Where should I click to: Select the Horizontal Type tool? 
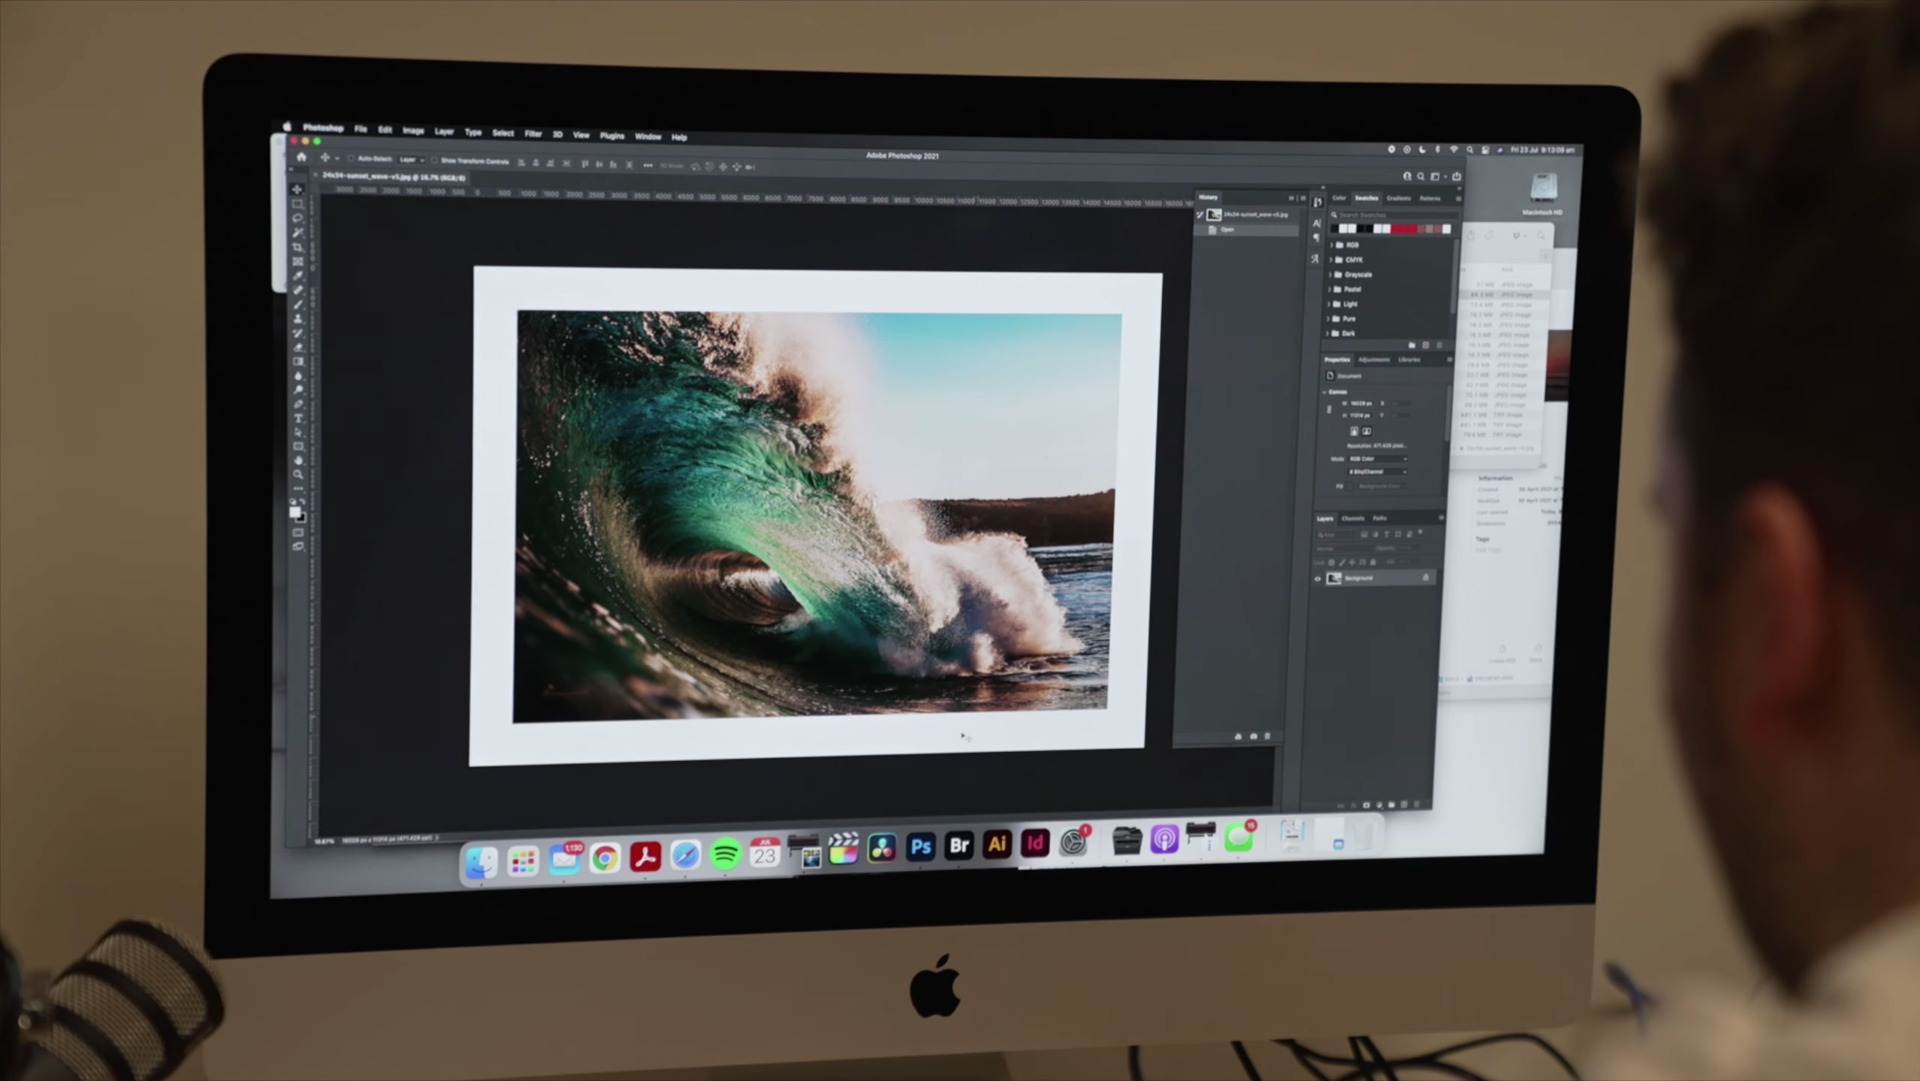297,418
